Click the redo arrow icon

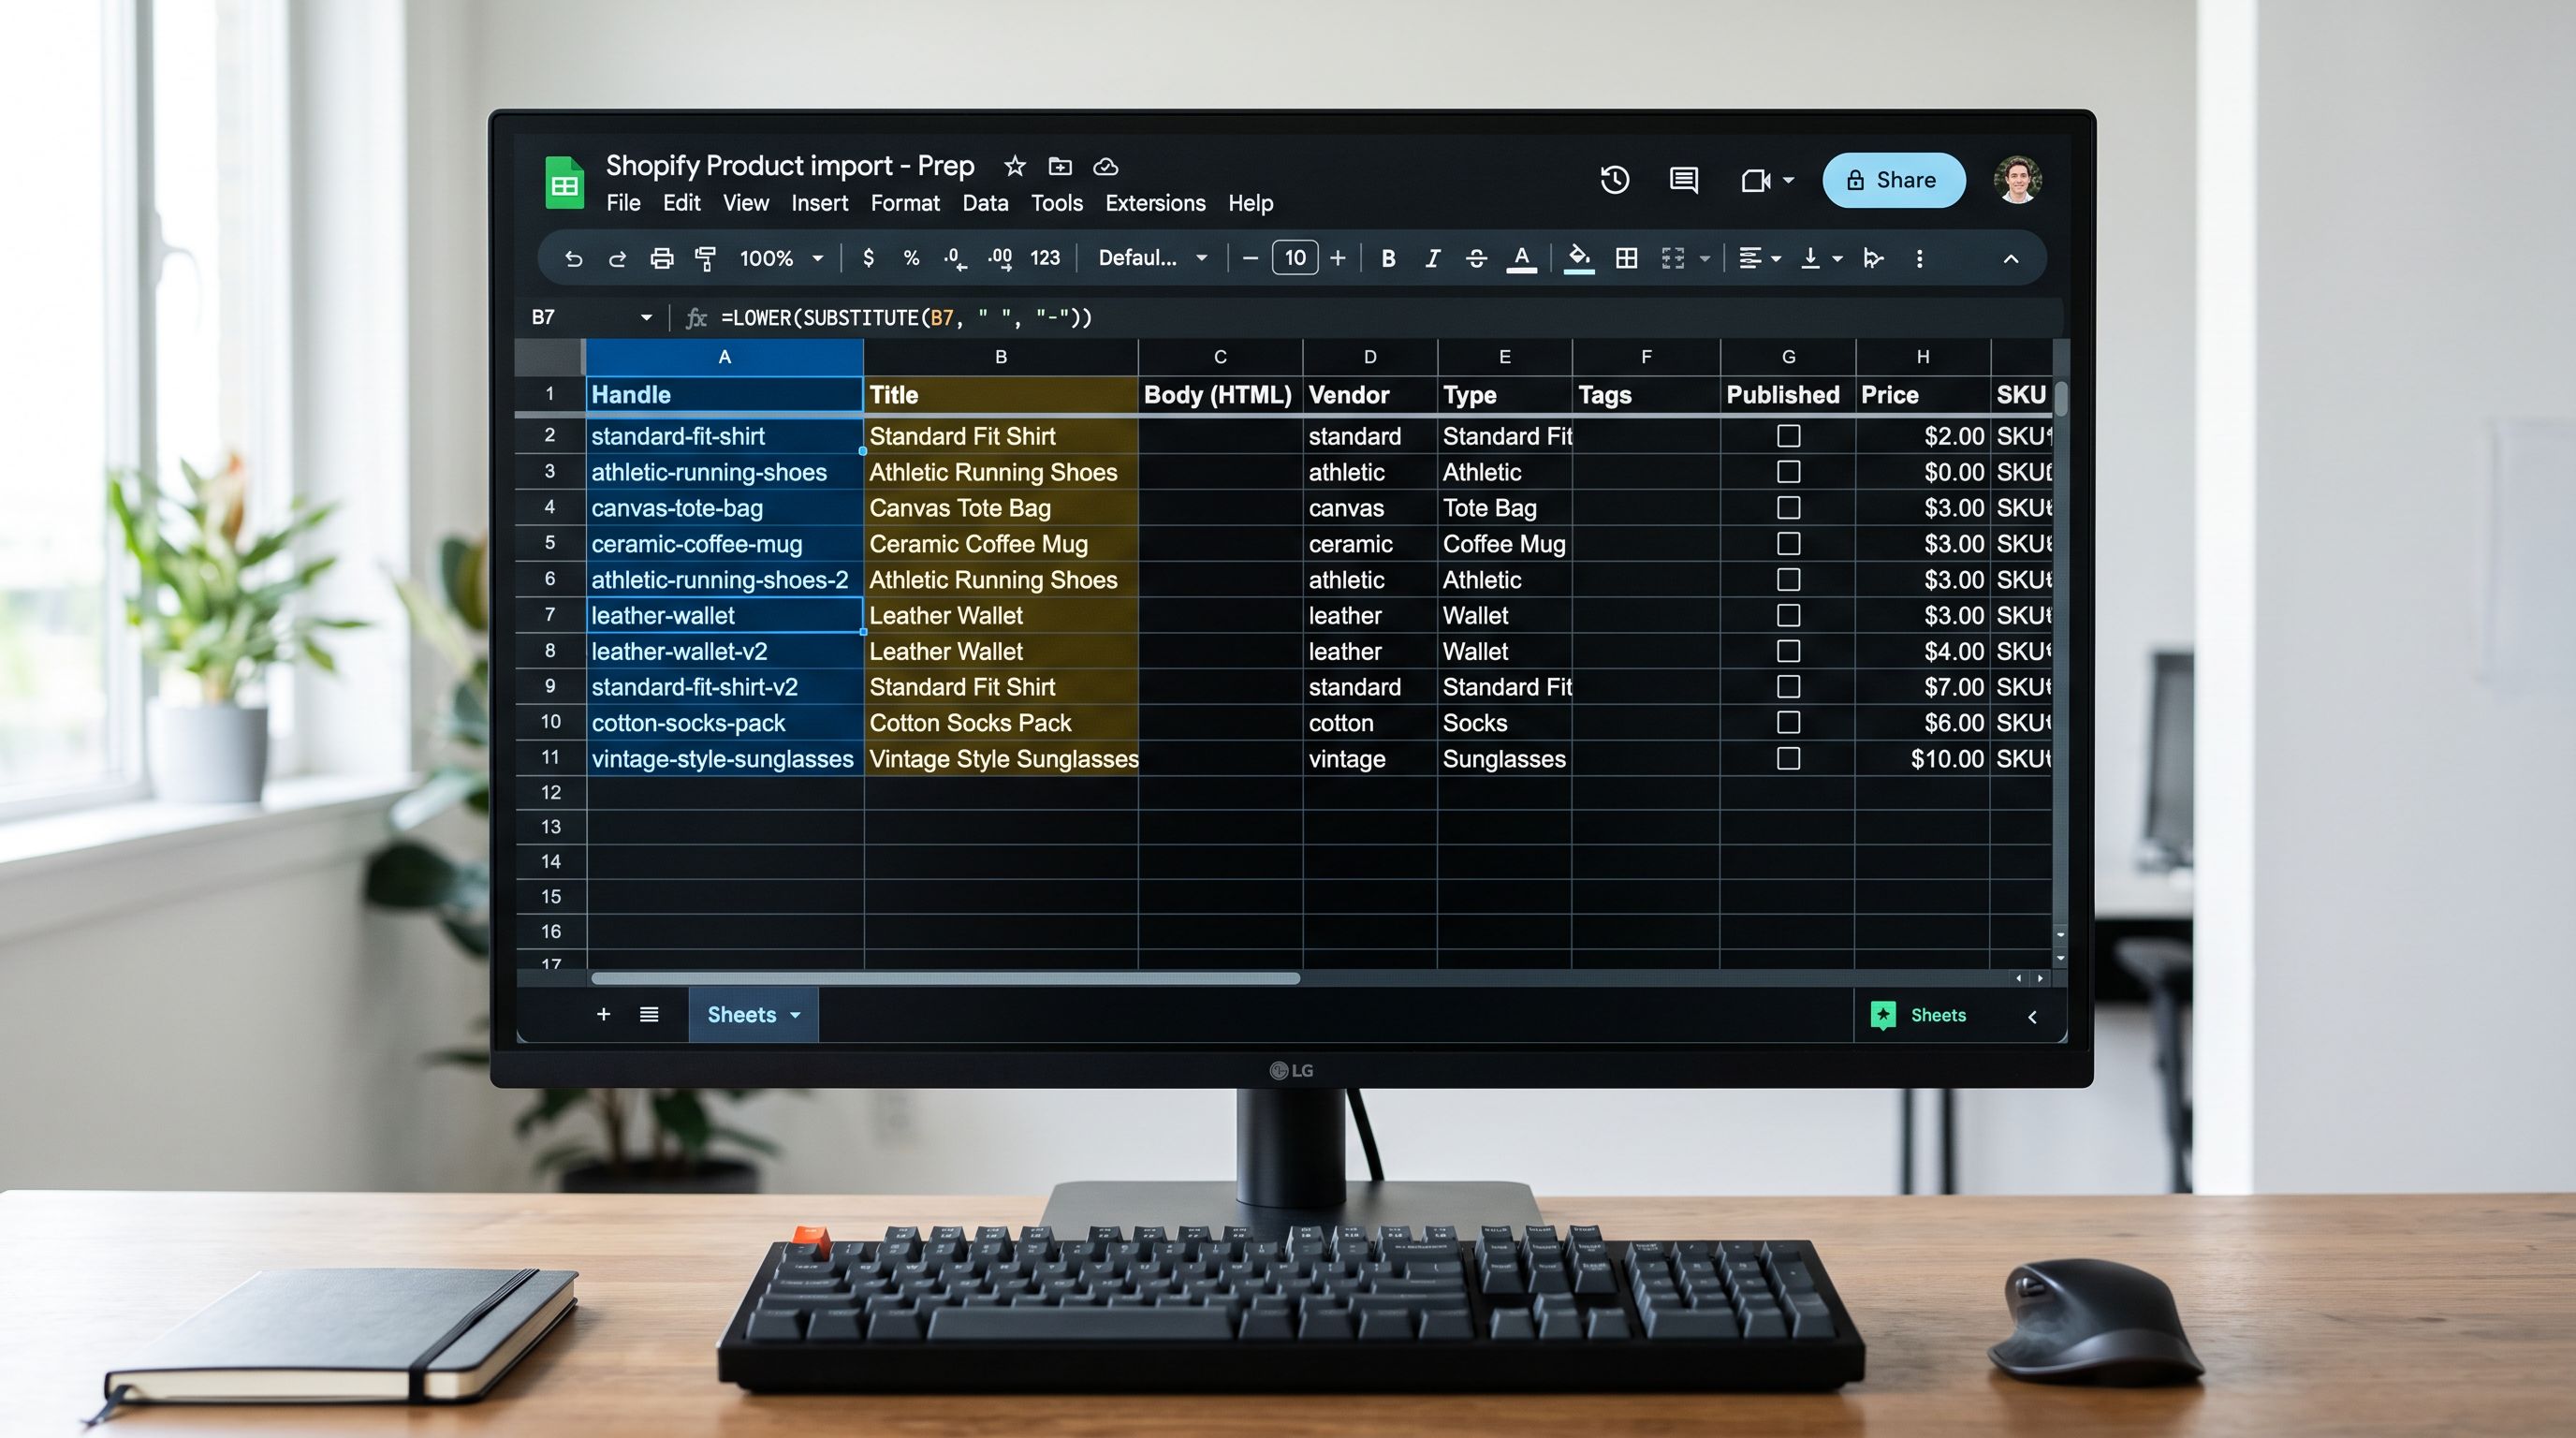click(617, 259)
